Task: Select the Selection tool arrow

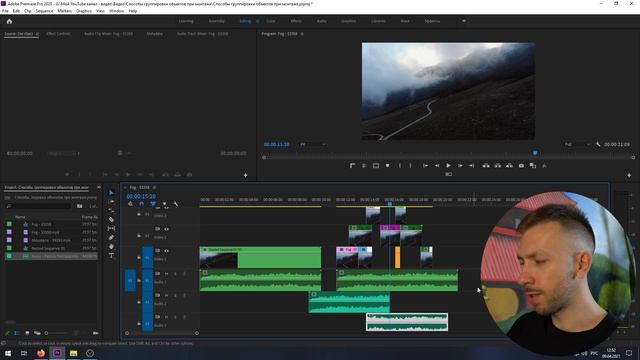Action: [111, 192]
